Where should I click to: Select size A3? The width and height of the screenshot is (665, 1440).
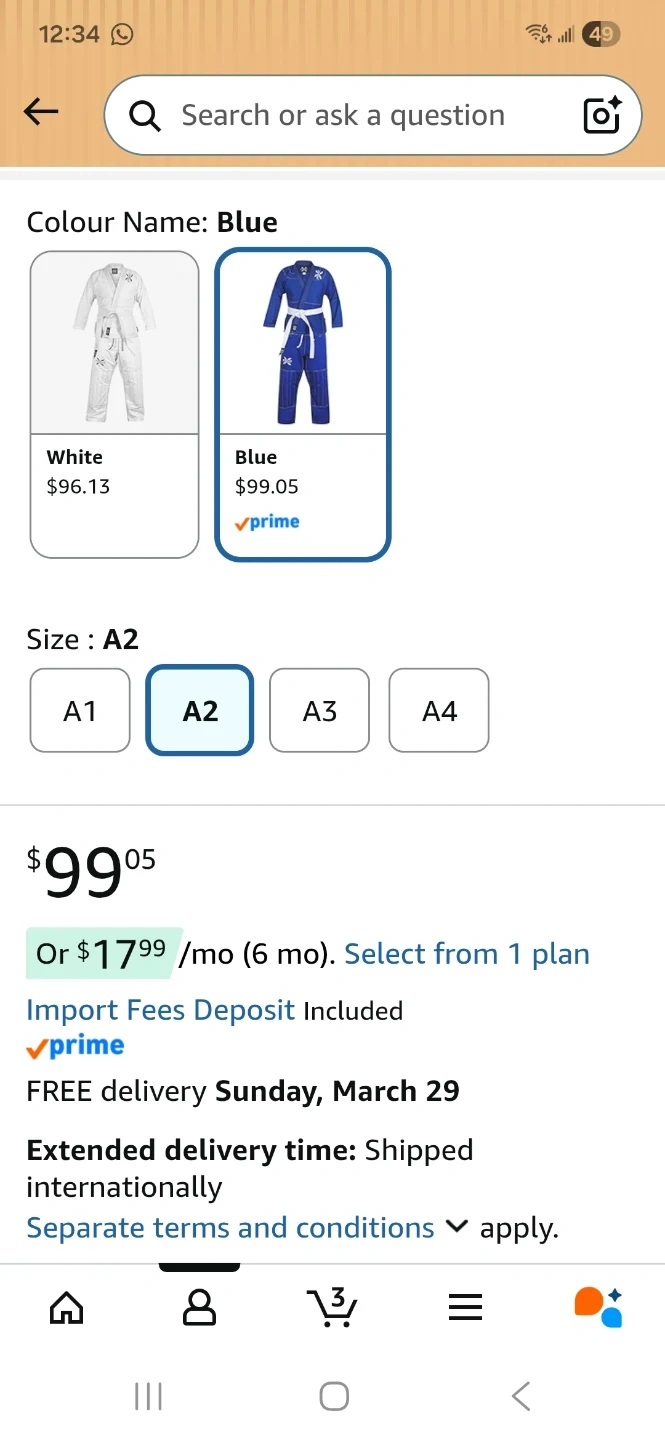click(x=319, y=711)
